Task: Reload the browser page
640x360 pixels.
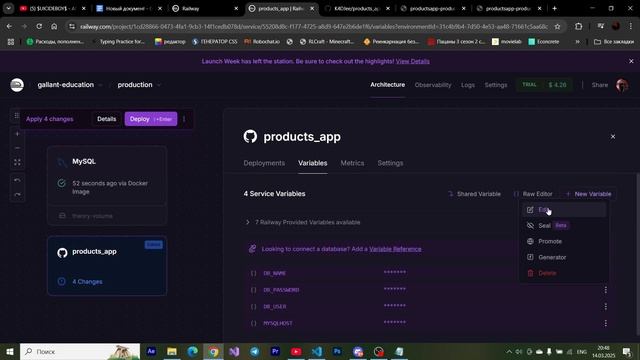Action: pyautogui.click(x=39, y=26)
